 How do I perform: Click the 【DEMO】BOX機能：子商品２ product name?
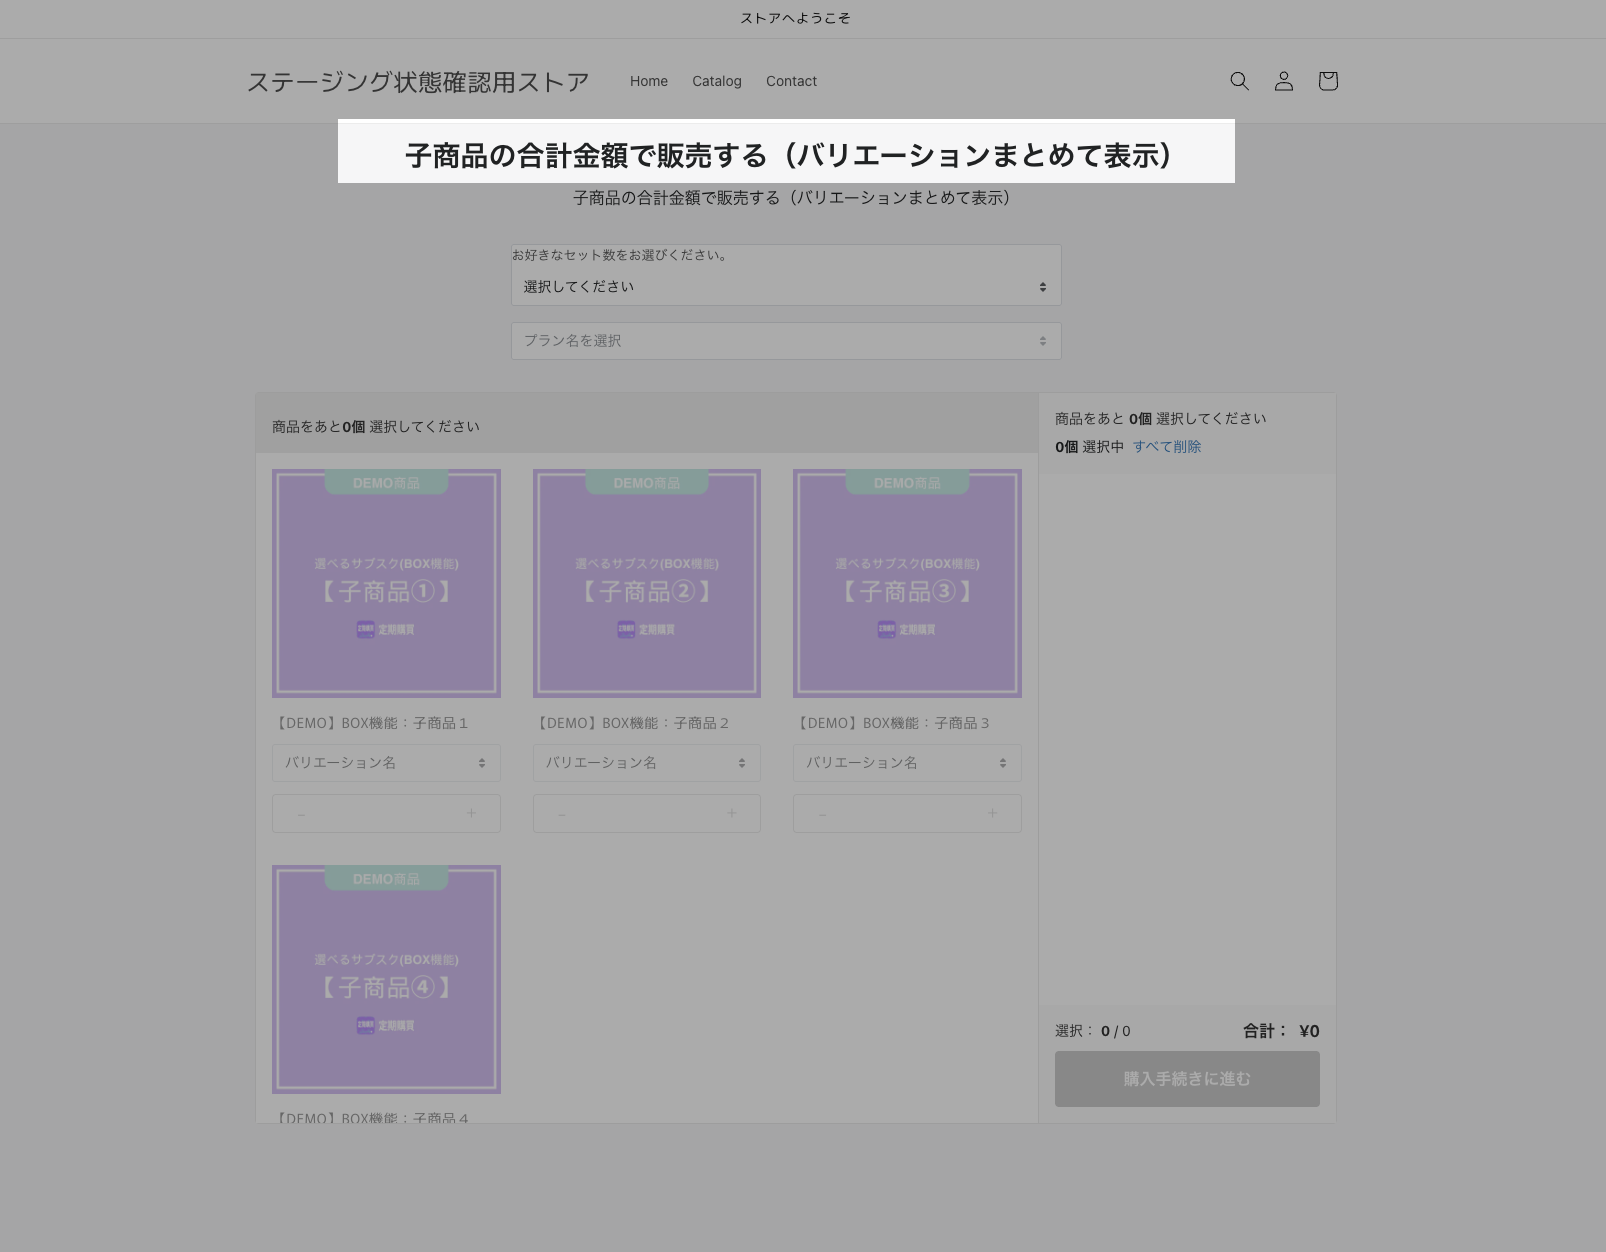[631, 723]
